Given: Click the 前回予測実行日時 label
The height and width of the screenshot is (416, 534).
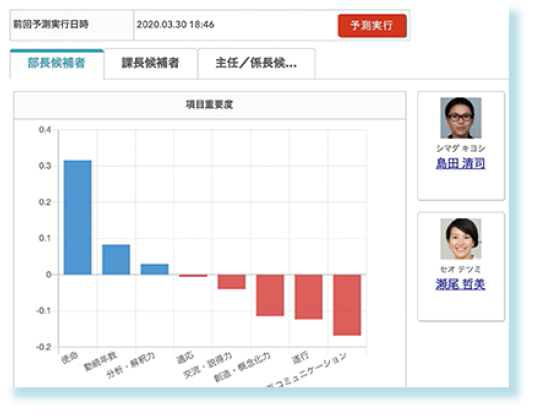Looking at the screenshot, I should 51,25.
